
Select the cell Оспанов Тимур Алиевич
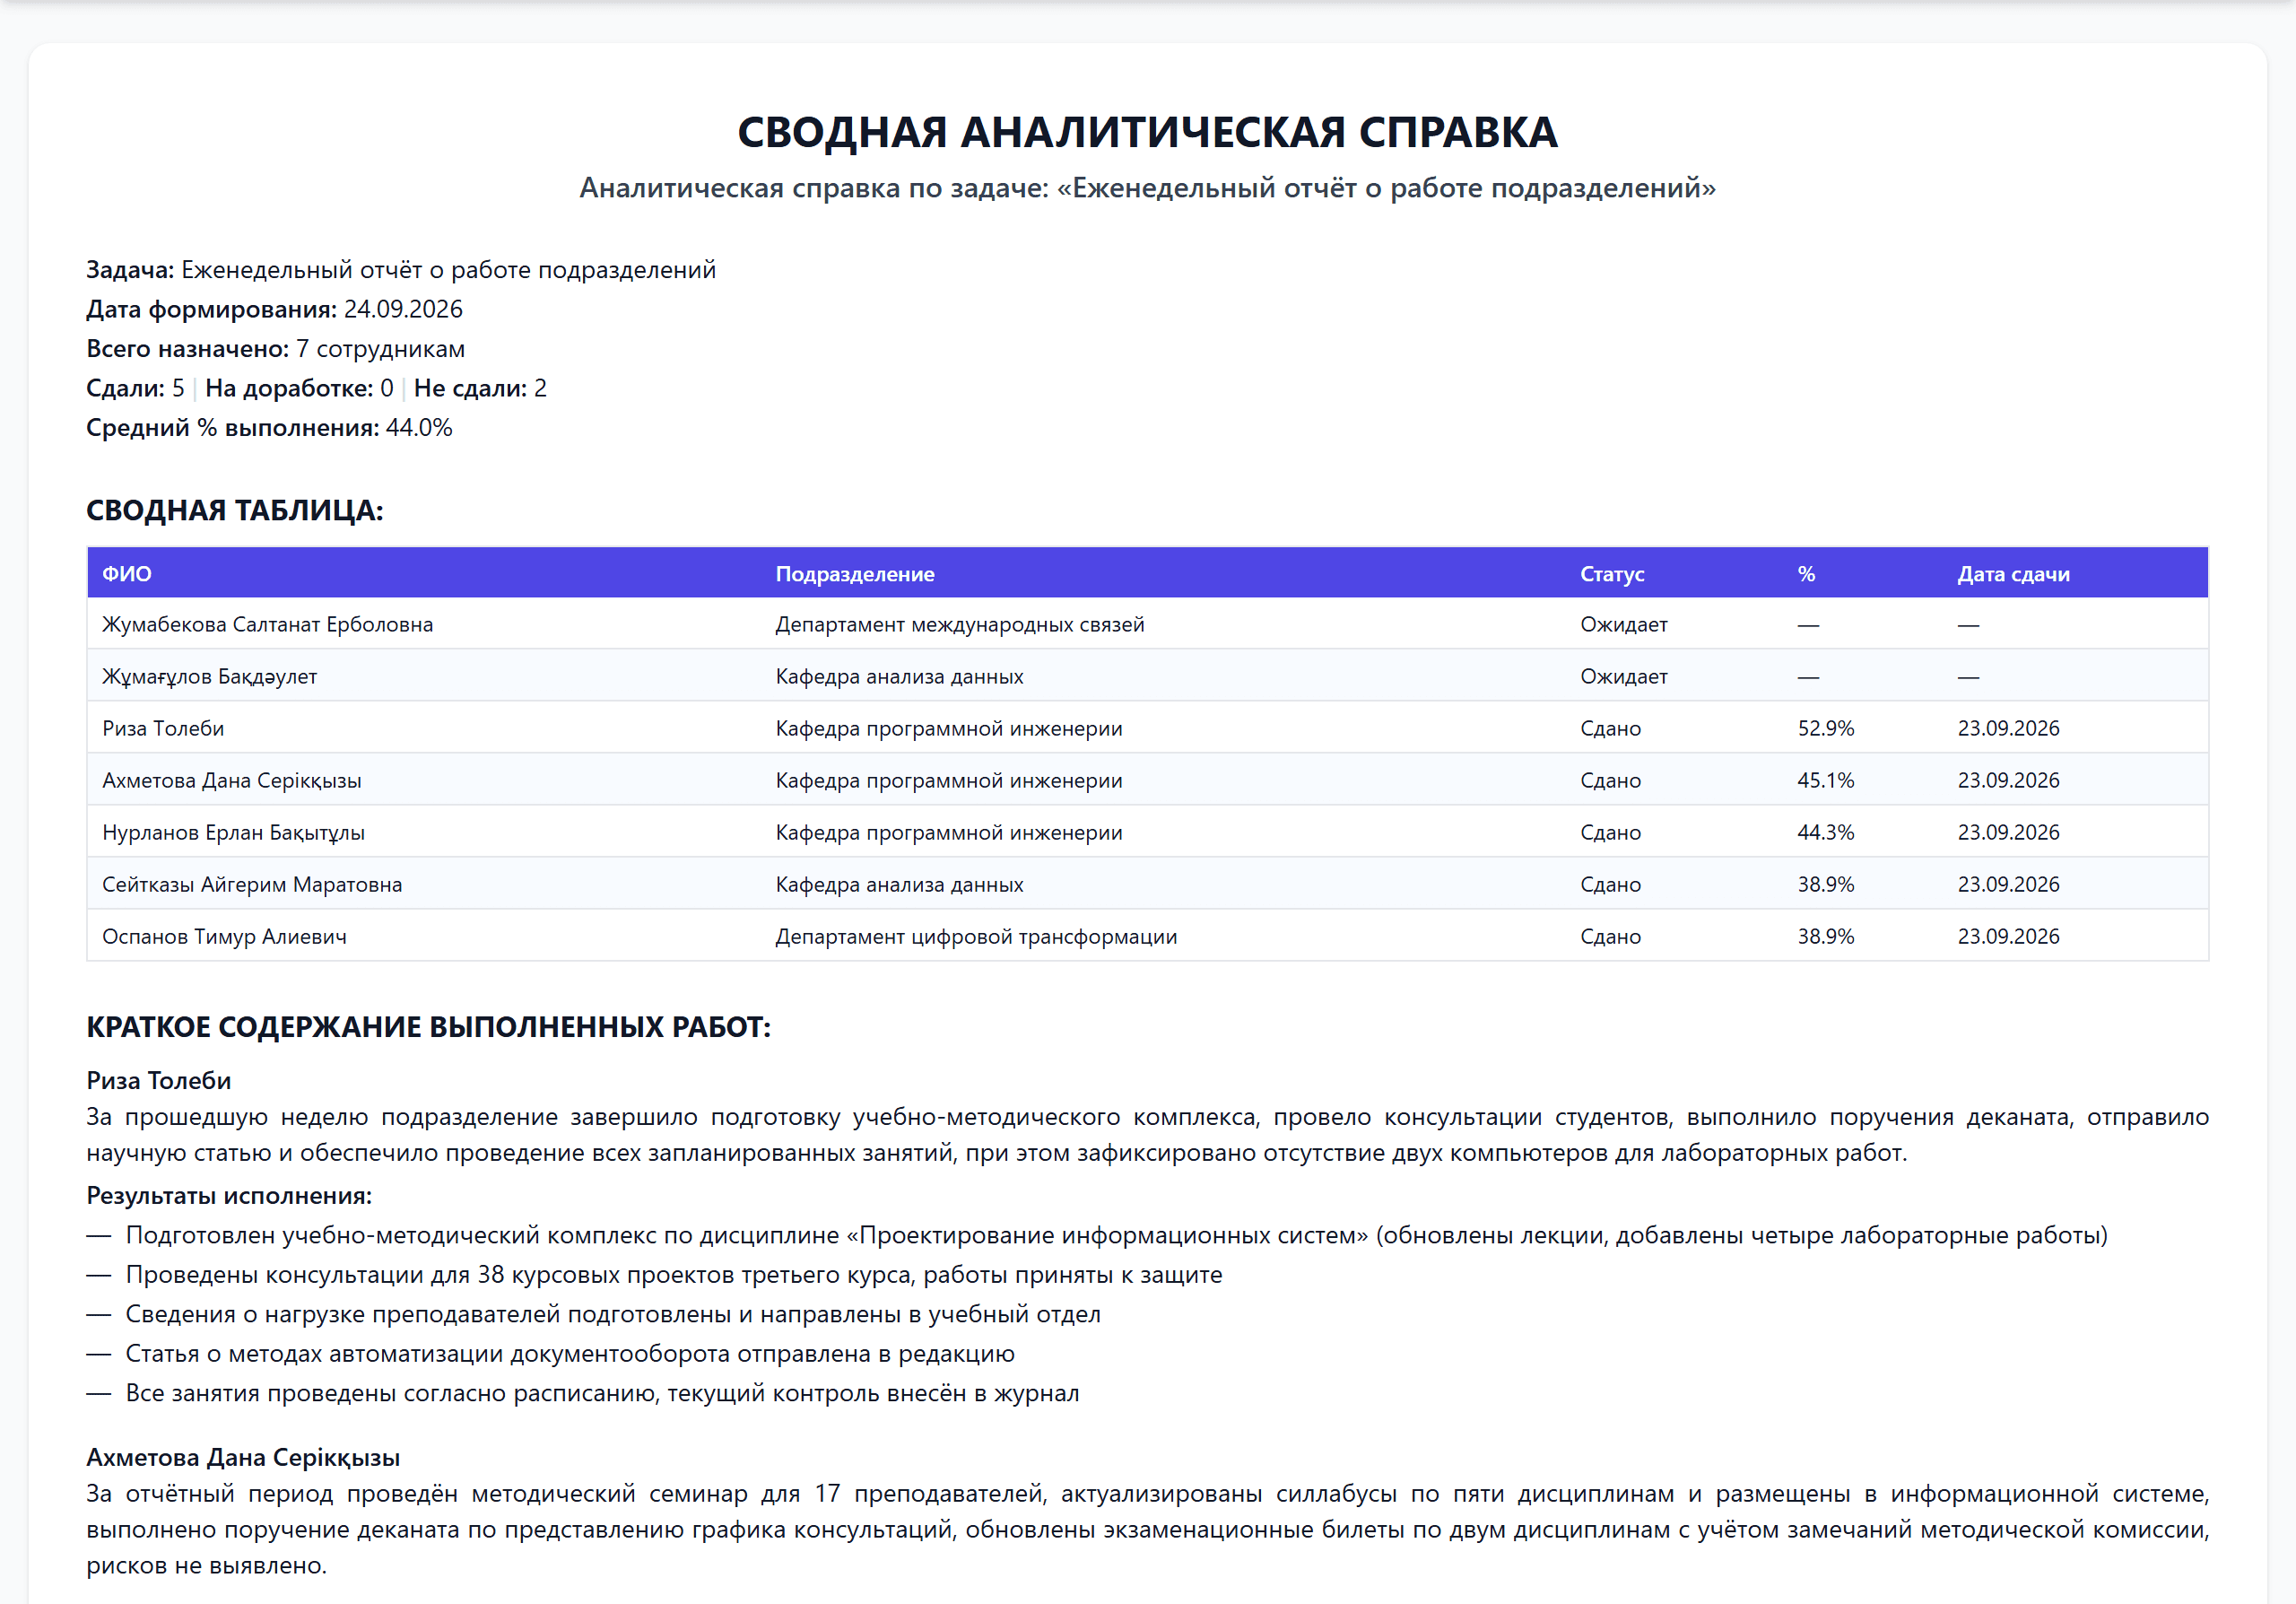click(x=224, y=936)
